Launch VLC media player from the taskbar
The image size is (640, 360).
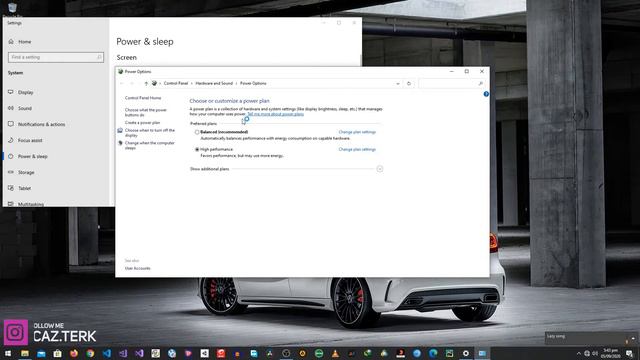click(x=335, y=353)
